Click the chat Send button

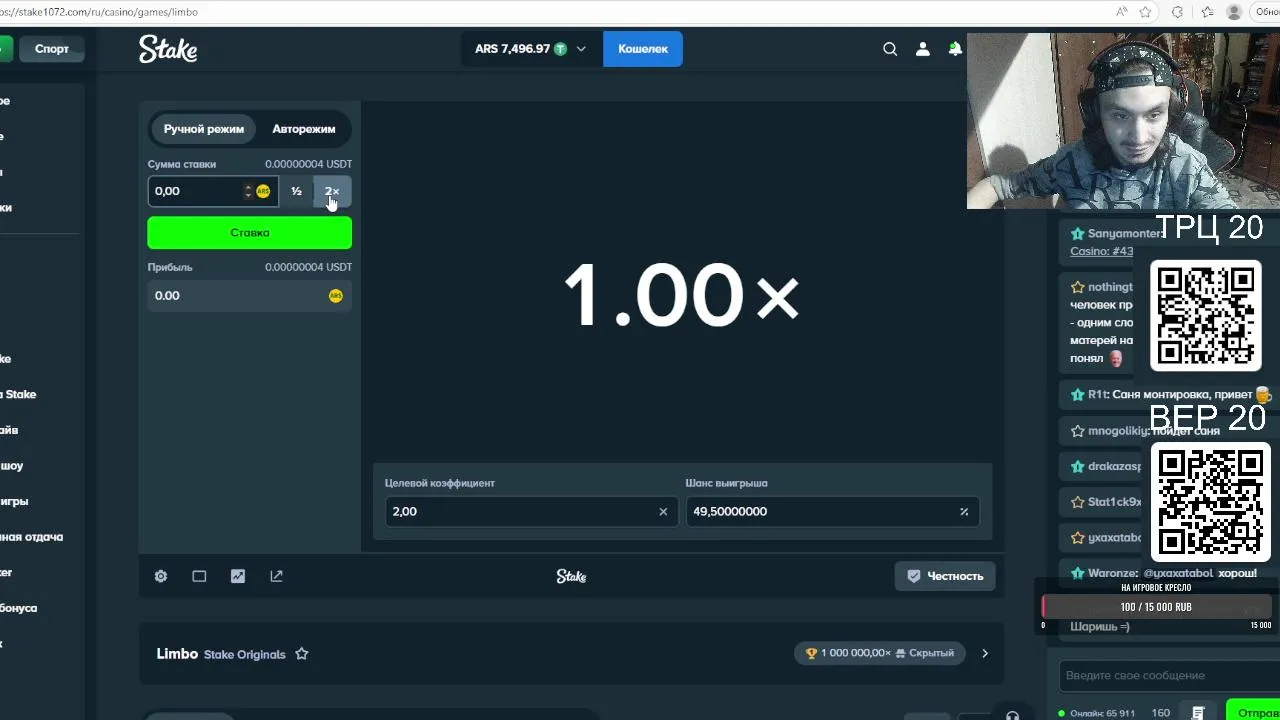pos(1254,712)
